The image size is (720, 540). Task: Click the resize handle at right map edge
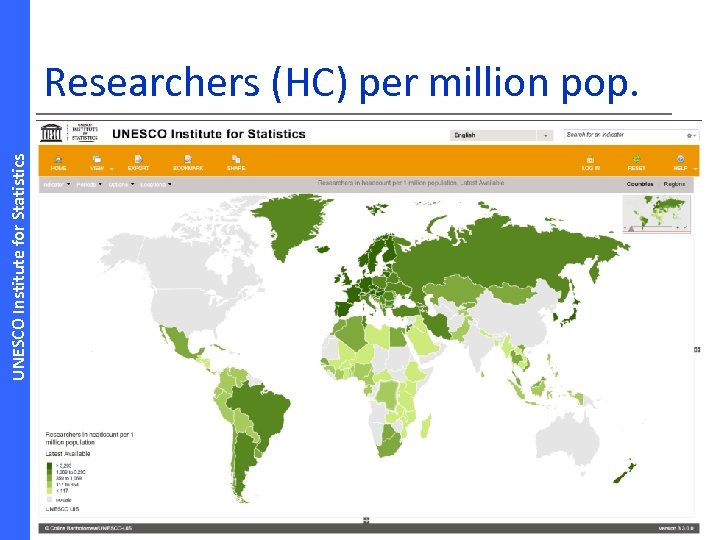click(697, 350)
